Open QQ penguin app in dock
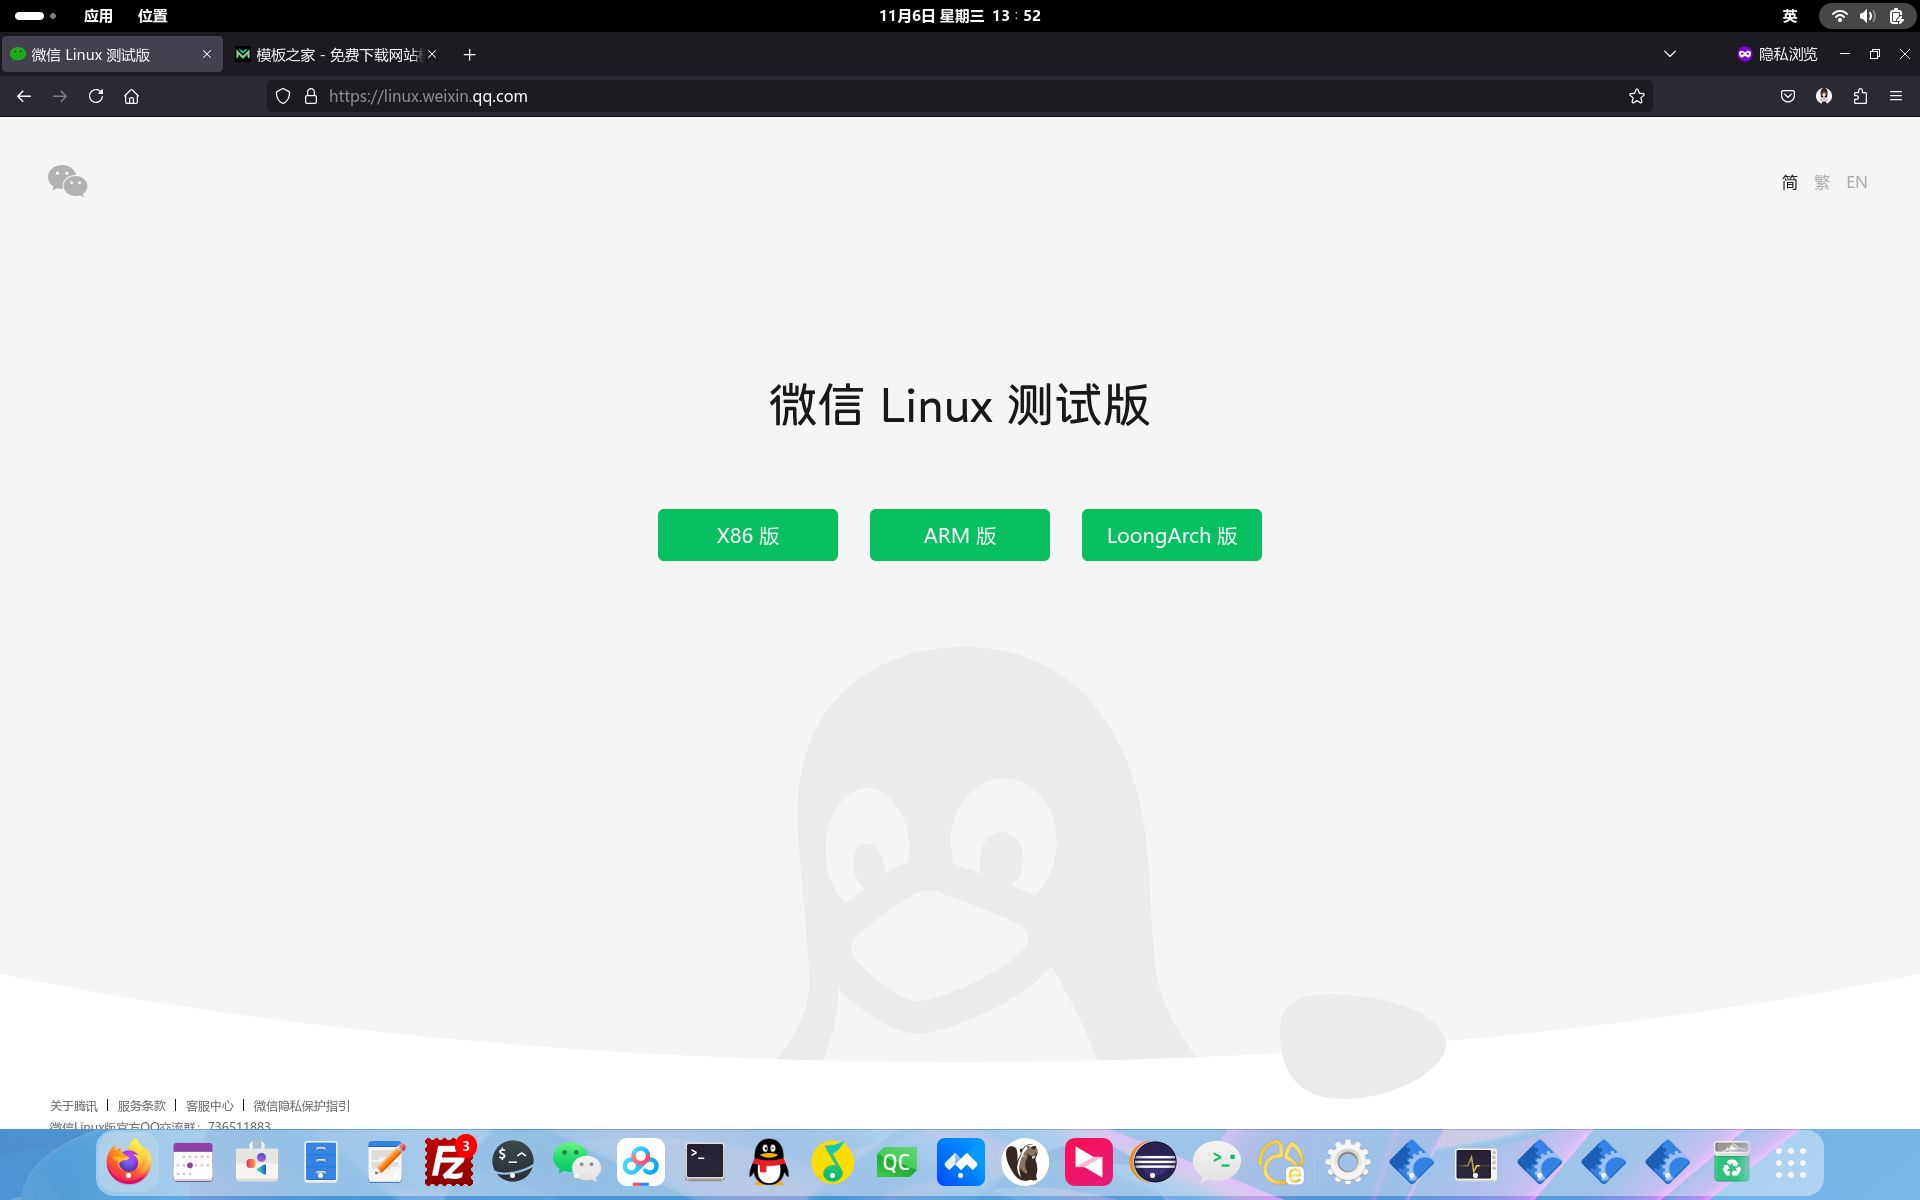The width and height of the screenshot is (1920, 1200). pos(769,1163)
